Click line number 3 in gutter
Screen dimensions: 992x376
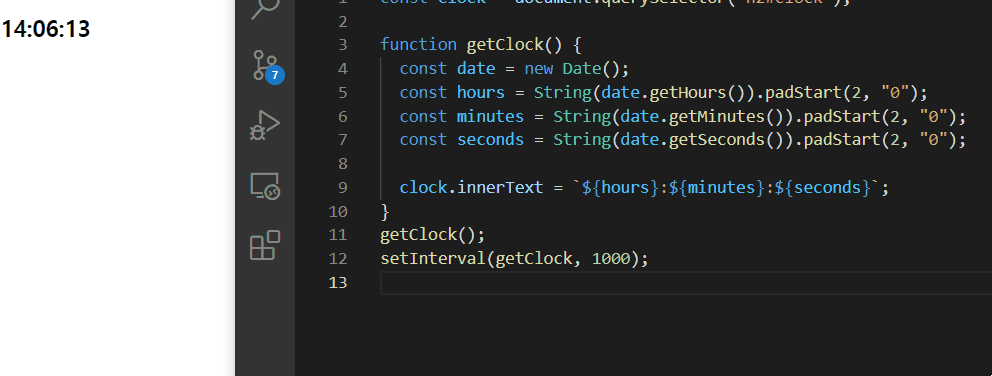343,45
